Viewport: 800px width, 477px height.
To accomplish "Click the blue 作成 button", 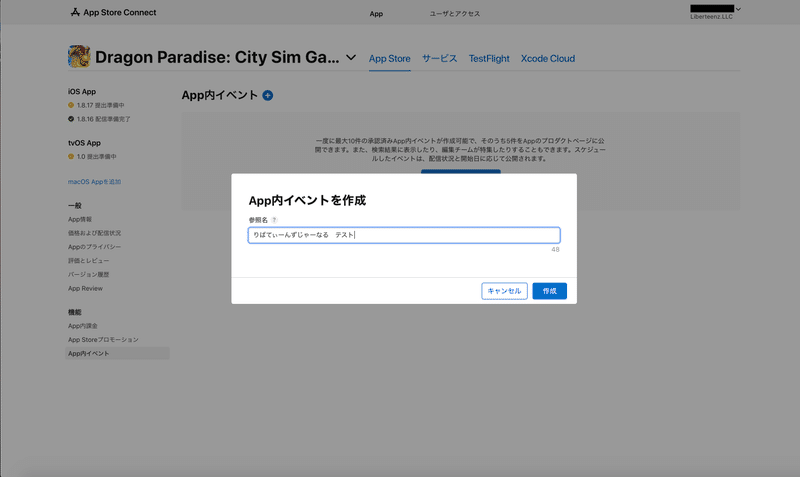I will pos(549,291).
